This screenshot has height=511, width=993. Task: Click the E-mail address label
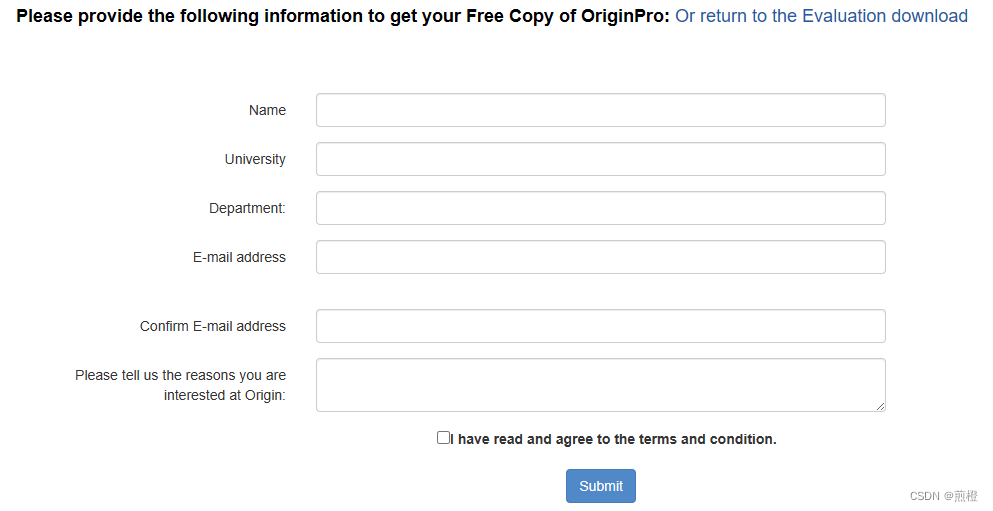[x=239, y=257]
